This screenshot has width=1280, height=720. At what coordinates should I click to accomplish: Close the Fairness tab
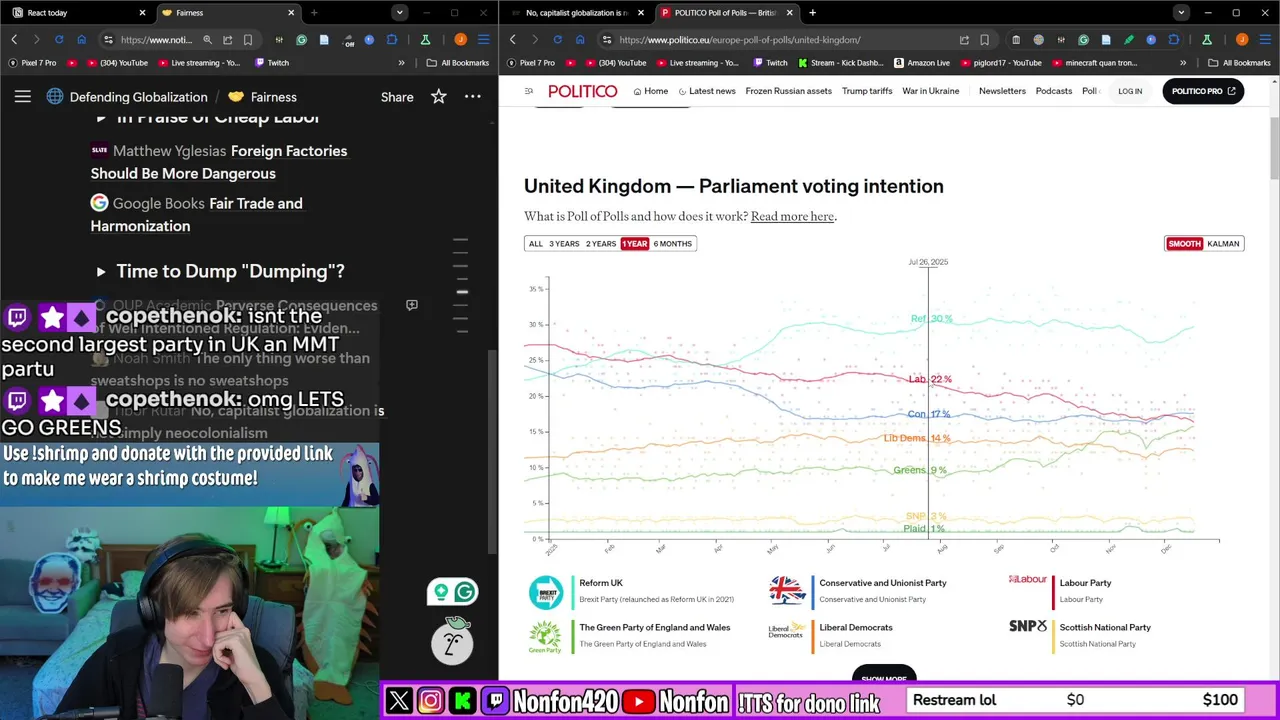(x=292, y=13)
